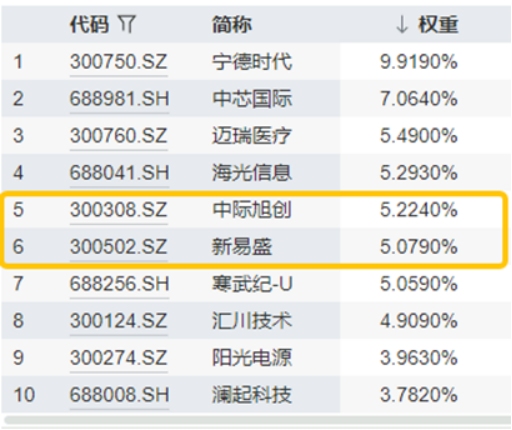Select the name 阳光电源
The height and width of the screenshot is (430, 512).
point(252,358)
